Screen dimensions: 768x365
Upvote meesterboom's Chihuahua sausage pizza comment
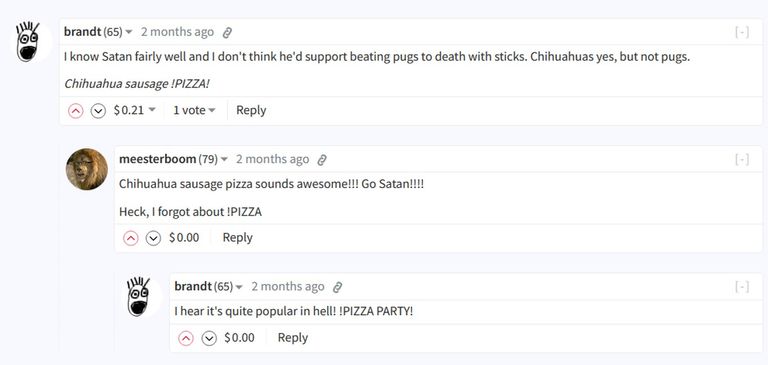pyautogui.click(x=131, y=239)
